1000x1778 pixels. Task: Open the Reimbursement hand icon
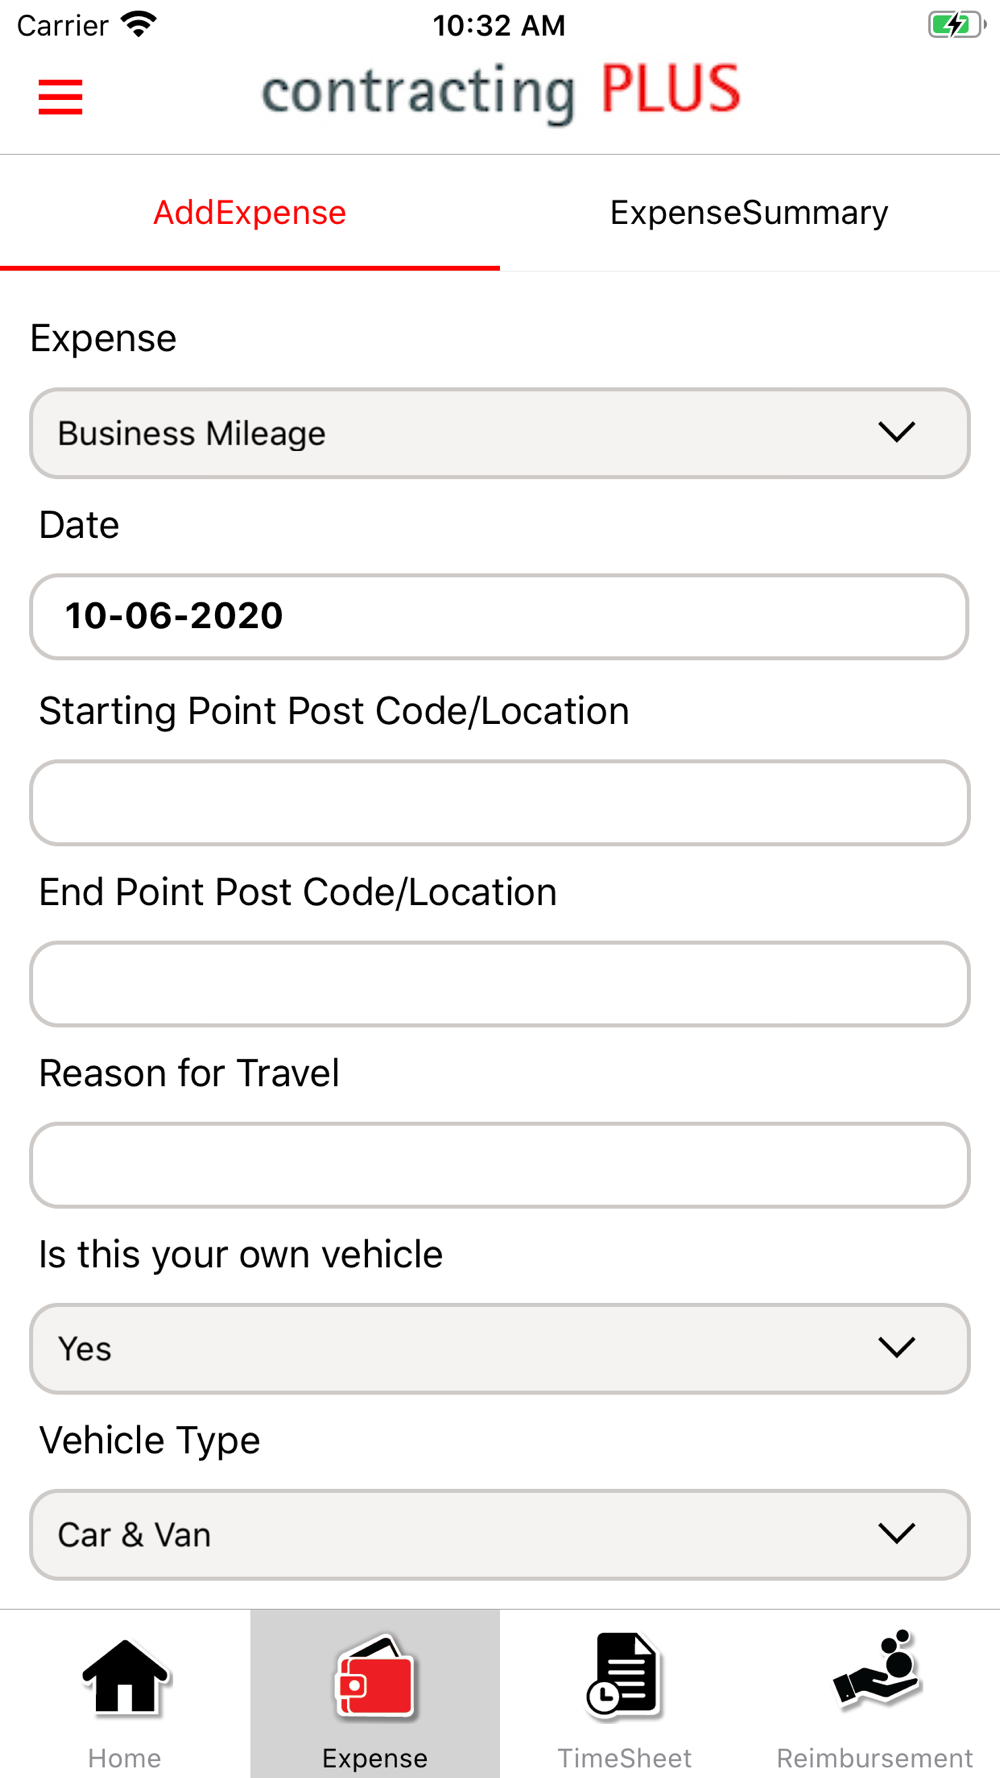[x=876, y=1669]
